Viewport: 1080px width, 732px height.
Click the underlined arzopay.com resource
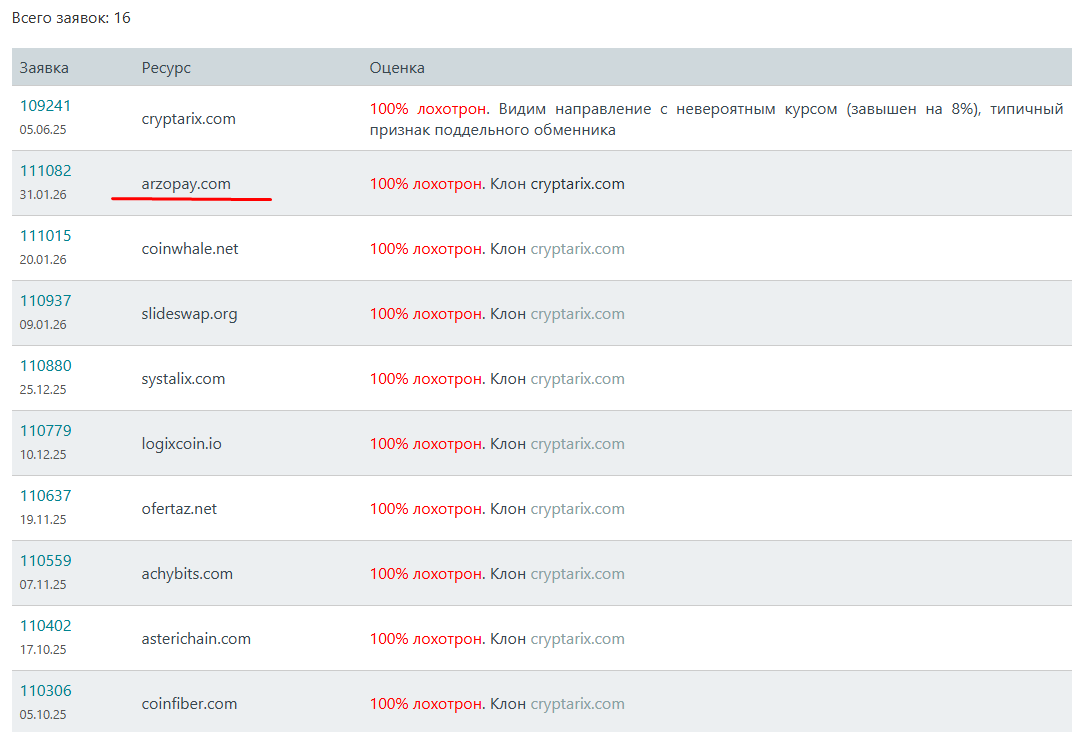point(186,184)
